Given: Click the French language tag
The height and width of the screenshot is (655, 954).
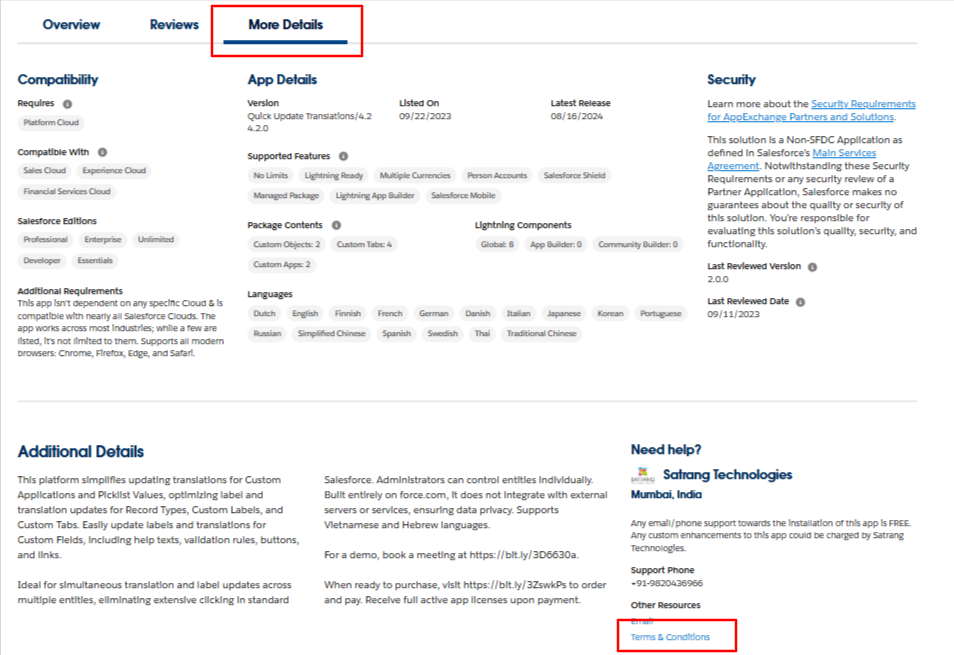Looking at the screenshot, I should click(x=390, y=313).
